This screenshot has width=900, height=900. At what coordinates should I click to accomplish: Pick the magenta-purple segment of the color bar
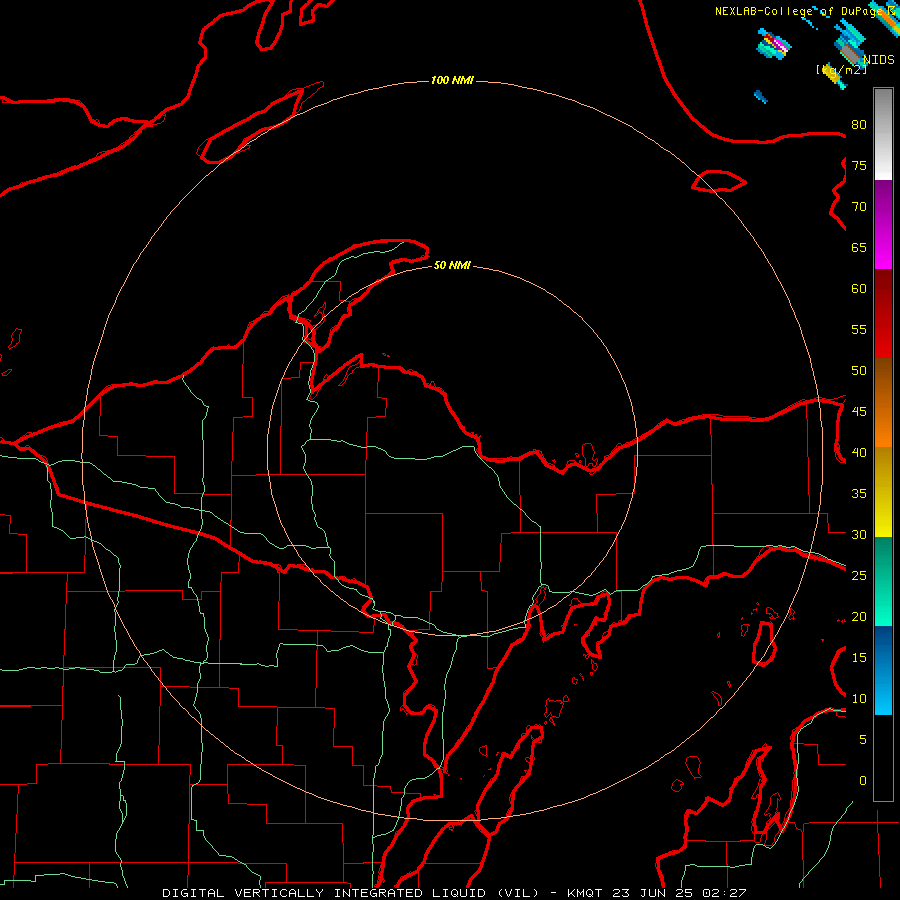[883, 225]
